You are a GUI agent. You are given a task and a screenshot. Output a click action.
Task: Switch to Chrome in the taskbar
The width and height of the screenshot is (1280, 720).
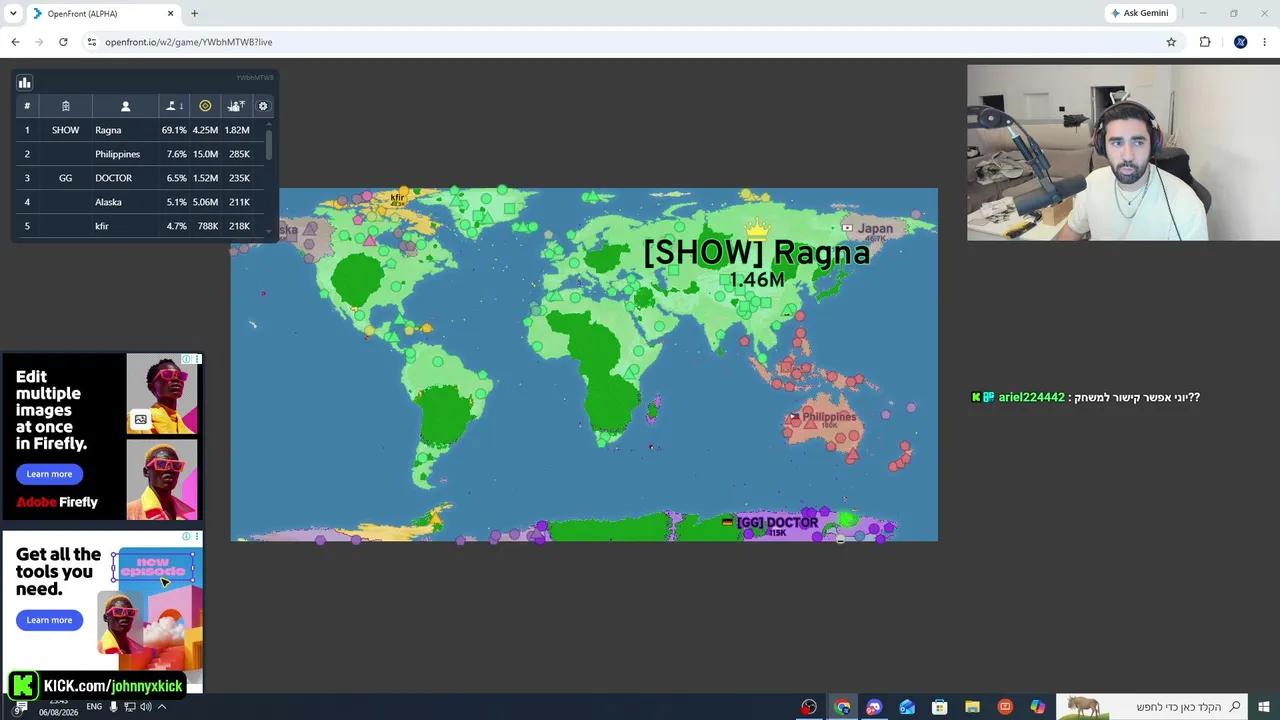coord(842,707)
